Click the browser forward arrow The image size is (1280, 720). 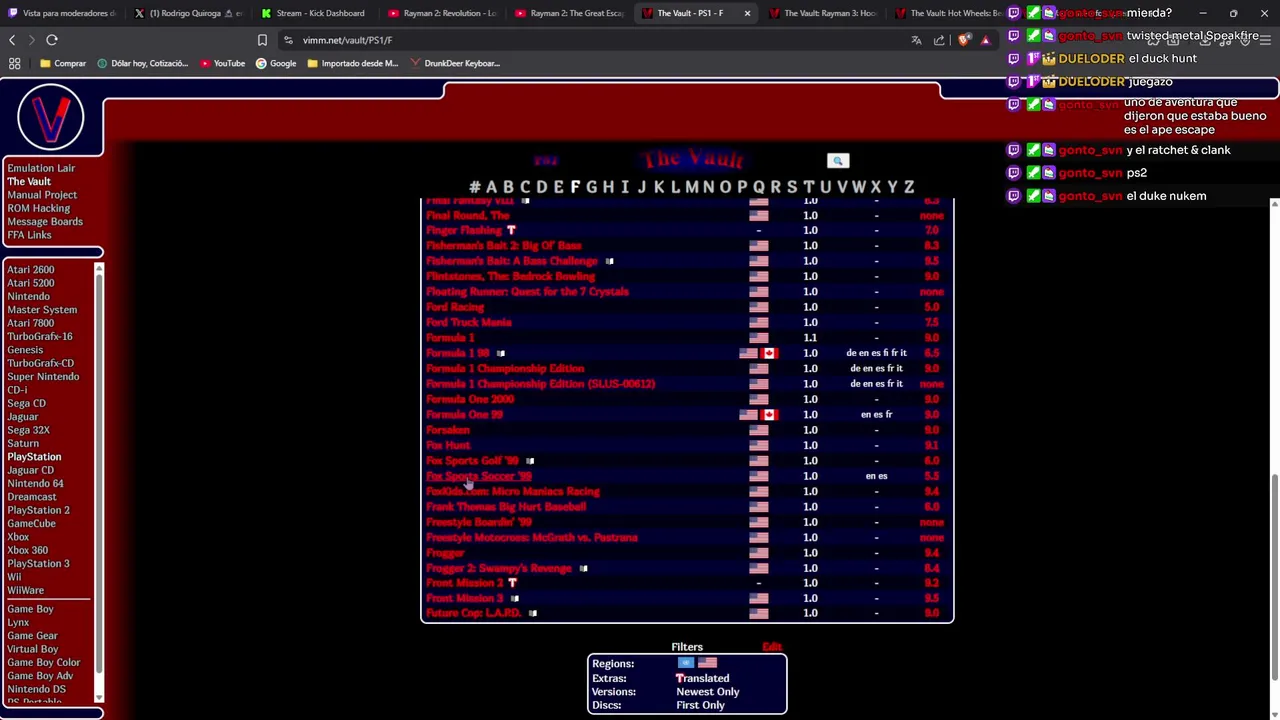tap(31, 40)
